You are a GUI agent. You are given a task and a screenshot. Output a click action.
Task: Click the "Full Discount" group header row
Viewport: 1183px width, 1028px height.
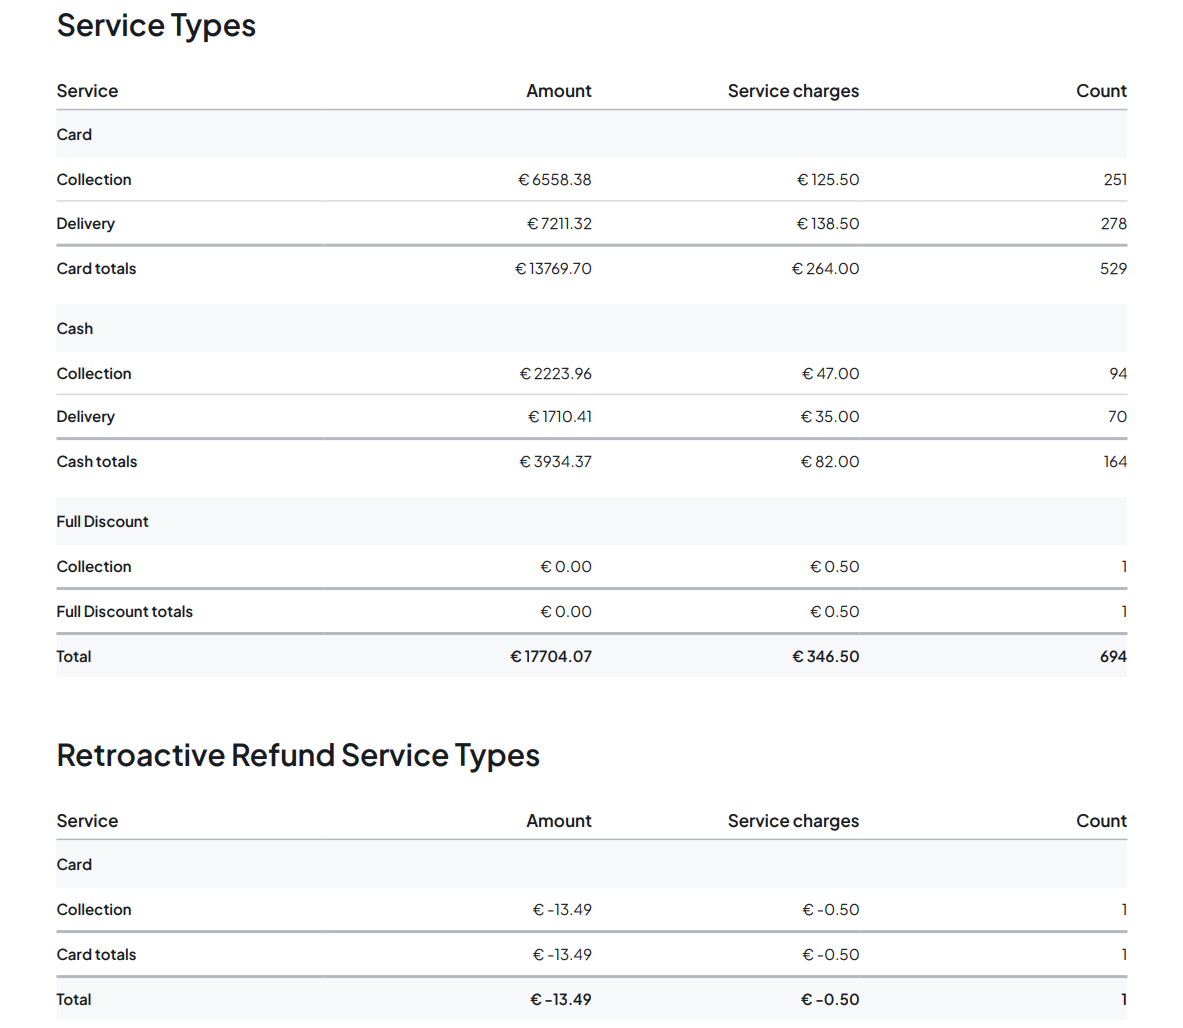pyautogui.click(x=102, y=522)
